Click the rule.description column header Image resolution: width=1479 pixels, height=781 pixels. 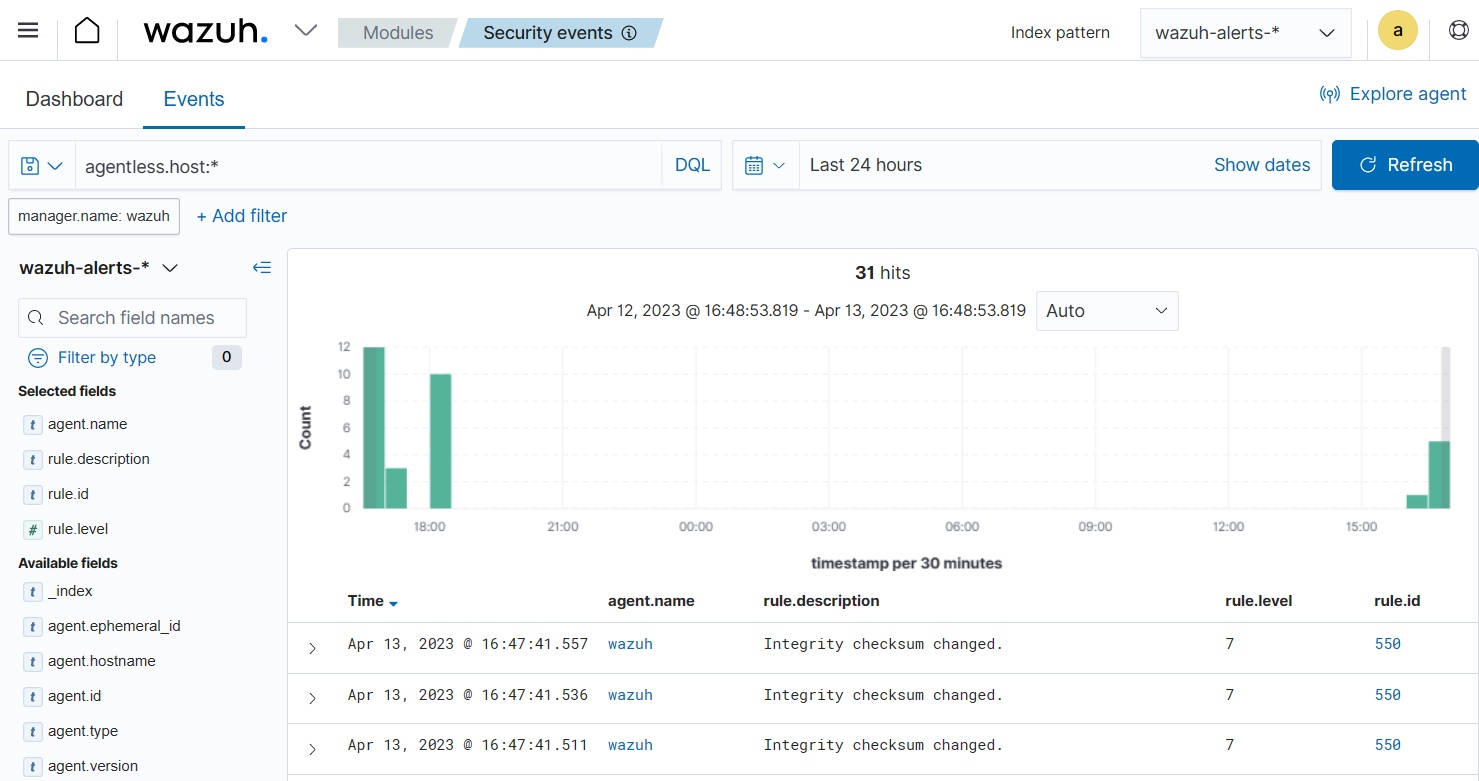click(x=821, y=601)
